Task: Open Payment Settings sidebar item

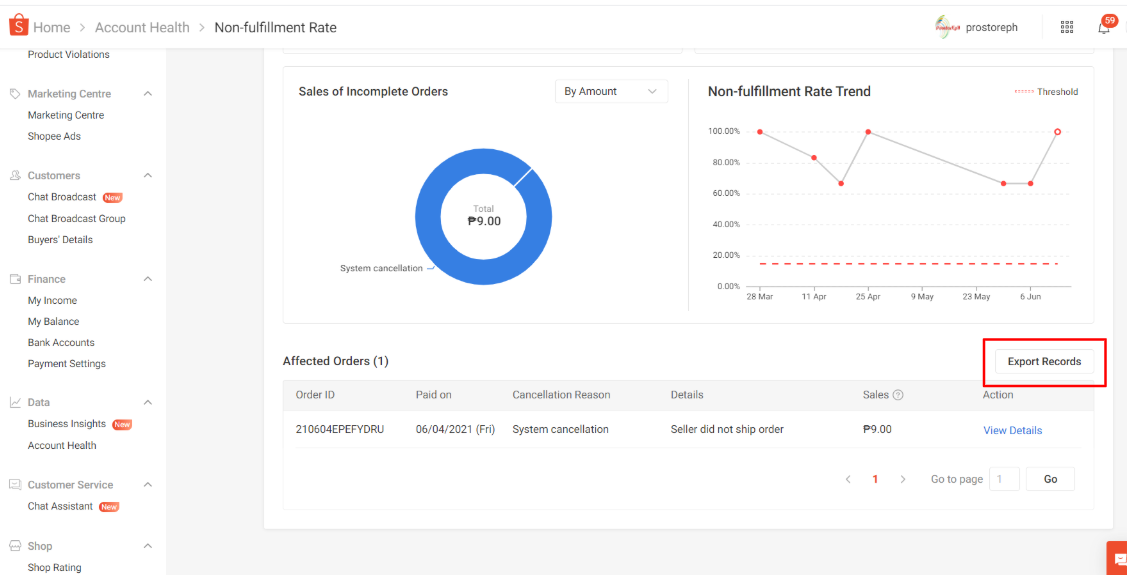Action: tap(66, 364)
